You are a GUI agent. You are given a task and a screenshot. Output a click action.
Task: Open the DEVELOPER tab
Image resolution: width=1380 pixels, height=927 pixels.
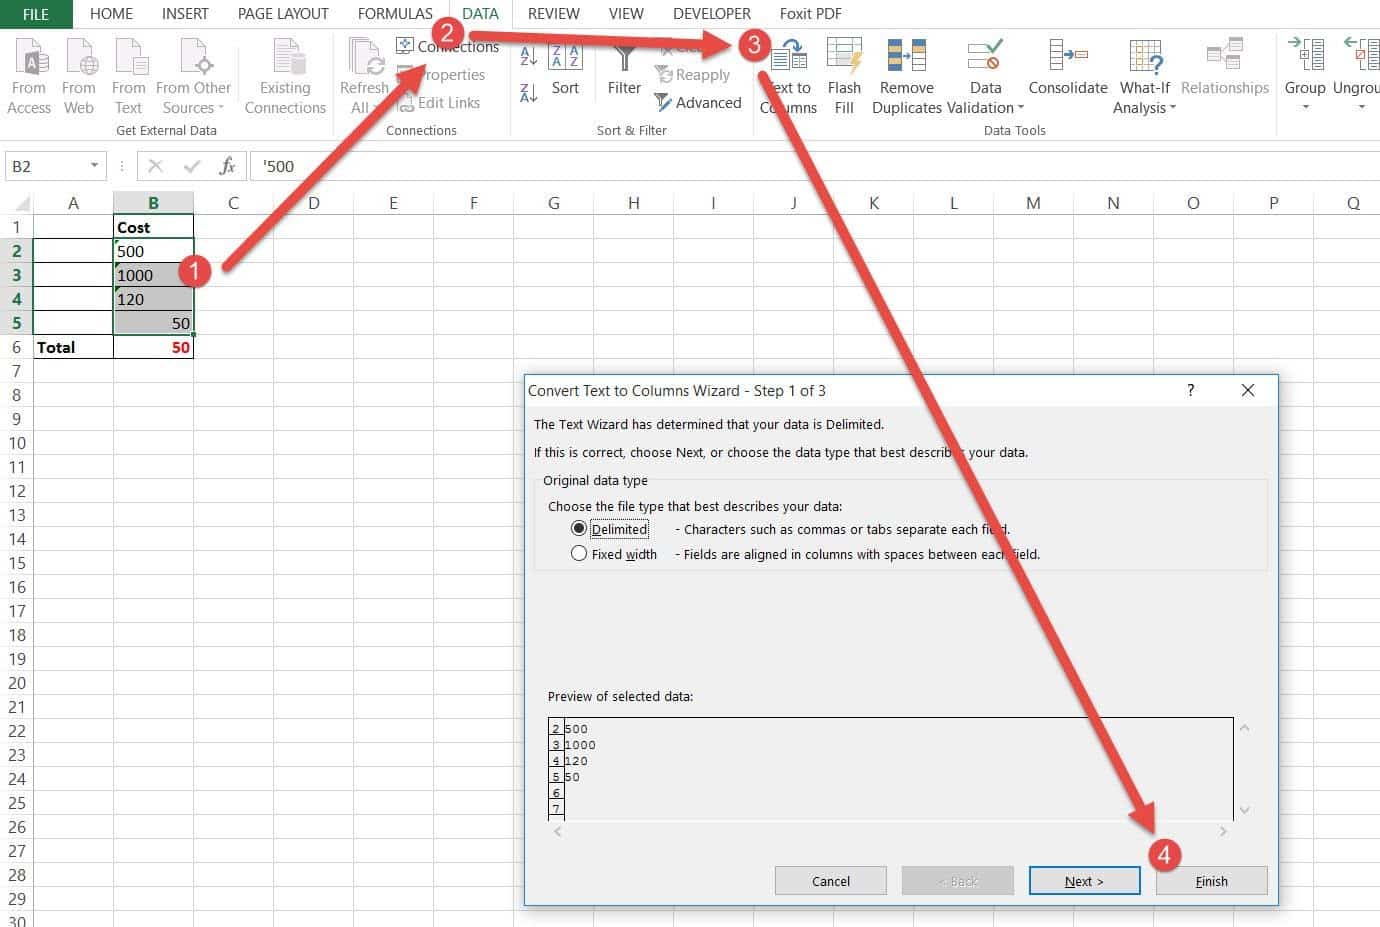pos(711,13)
